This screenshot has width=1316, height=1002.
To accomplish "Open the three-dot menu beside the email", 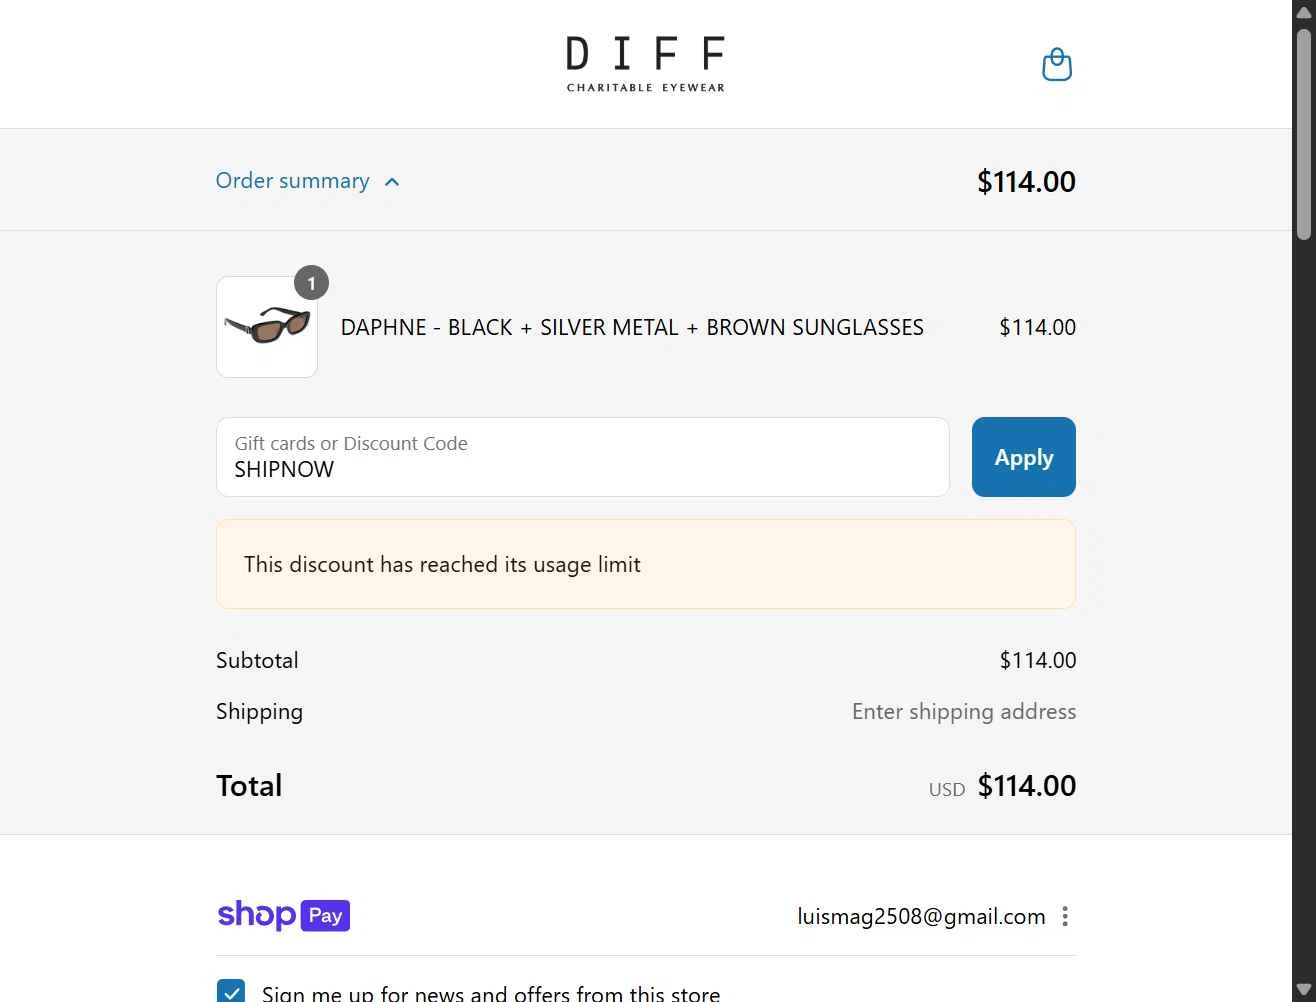I will pos(1065,916).
